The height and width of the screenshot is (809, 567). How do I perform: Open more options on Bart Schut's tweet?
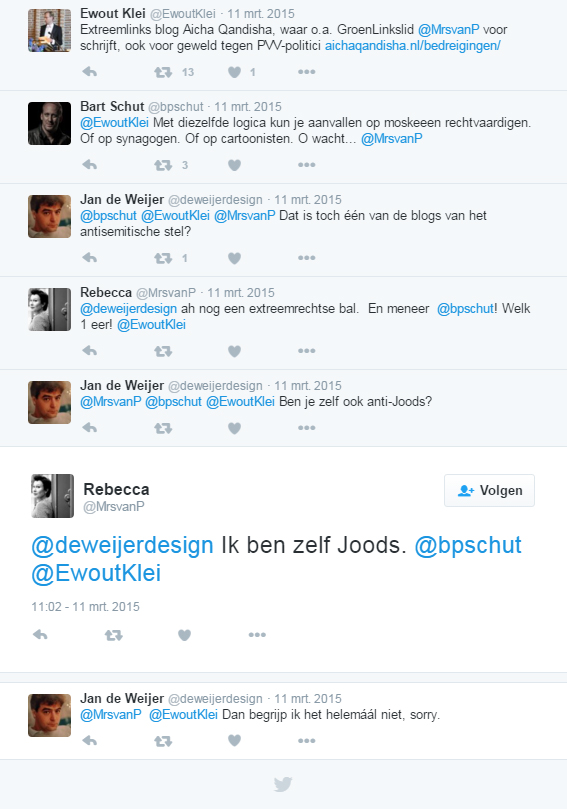coord(306,165)
